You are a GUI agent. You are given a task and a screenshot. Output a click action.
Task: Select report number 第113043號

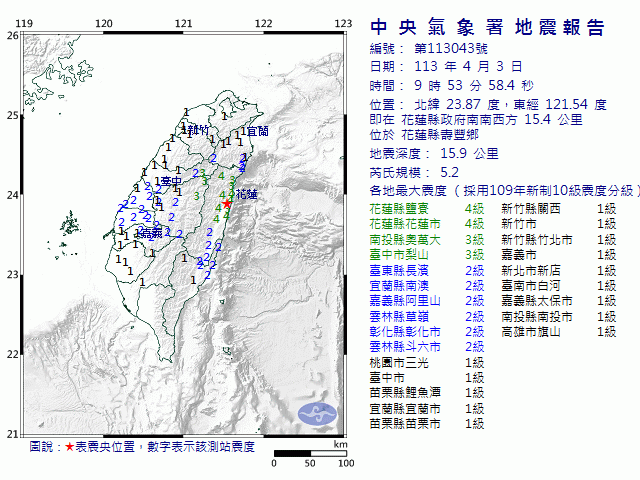click(x=451, y=49)
